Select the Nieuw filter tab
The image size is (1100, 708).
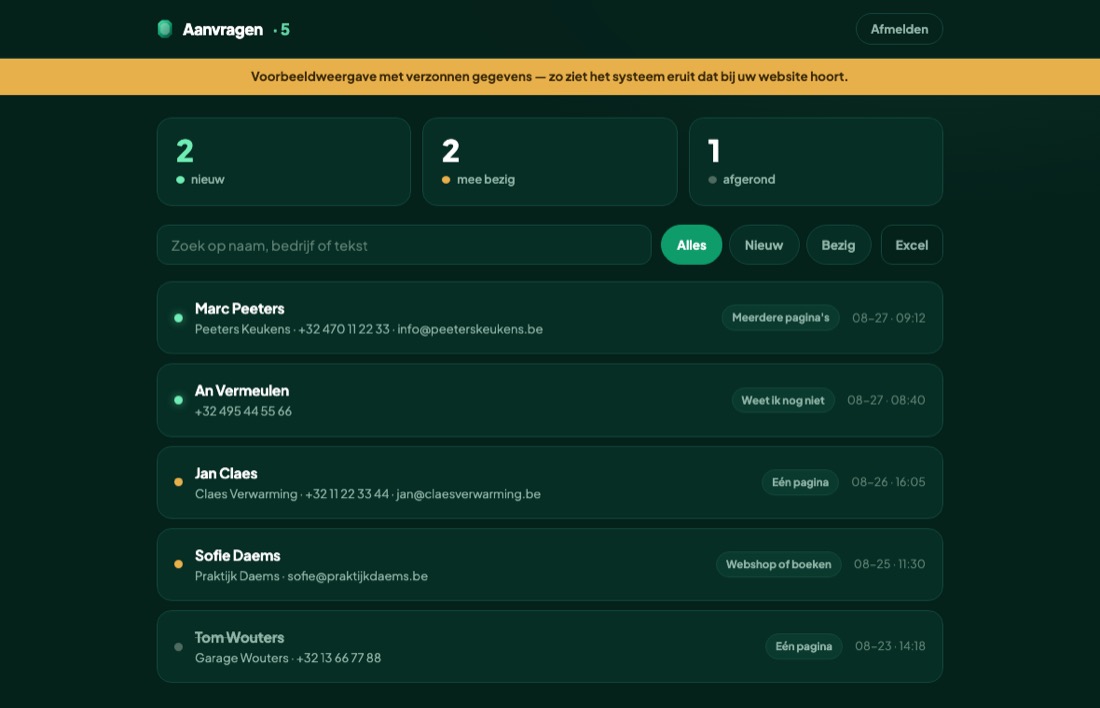(763, 245)
